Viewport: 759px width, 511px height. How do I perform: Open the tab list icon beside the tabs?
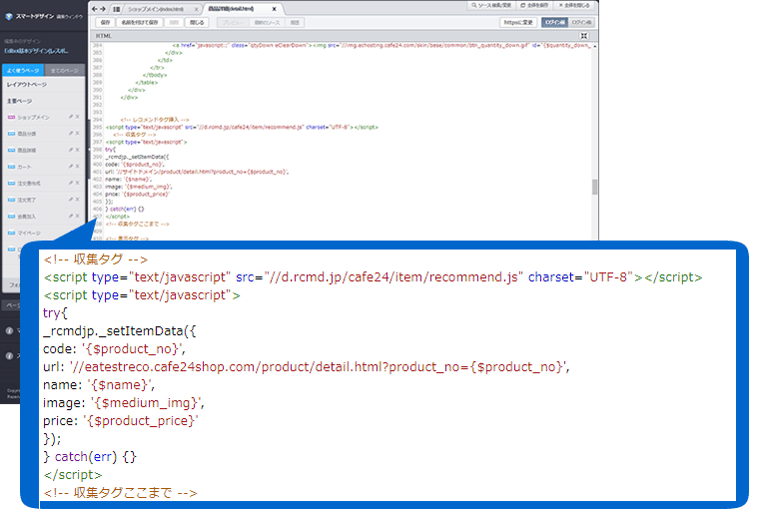116,9
